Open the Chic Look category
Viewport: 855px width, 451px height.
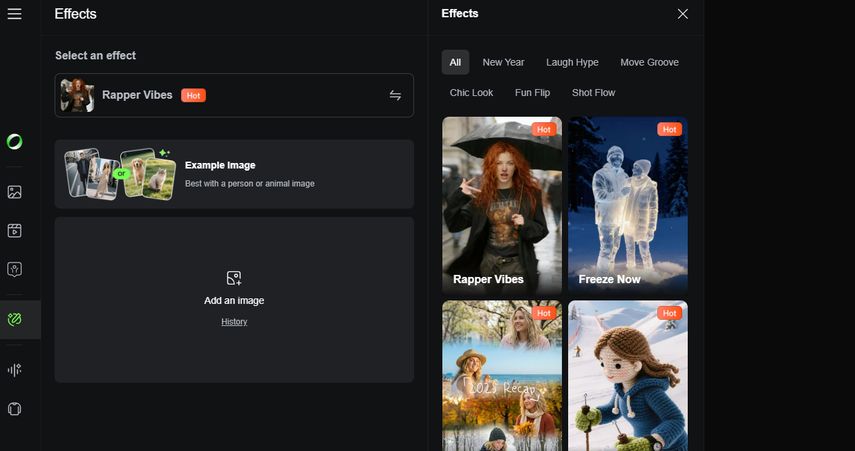click(x=471, y=93)
